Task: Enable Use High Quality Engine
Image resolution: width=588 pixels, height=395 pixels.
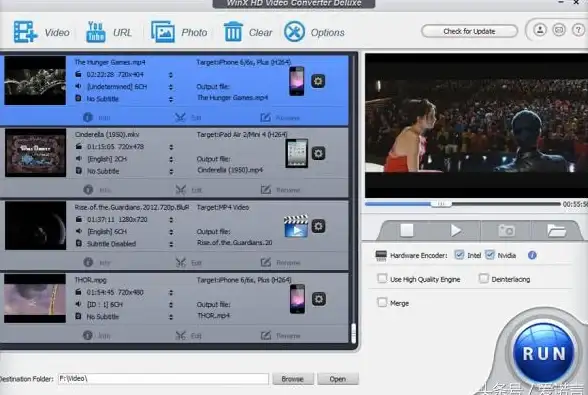Action: tap(382, 279)
